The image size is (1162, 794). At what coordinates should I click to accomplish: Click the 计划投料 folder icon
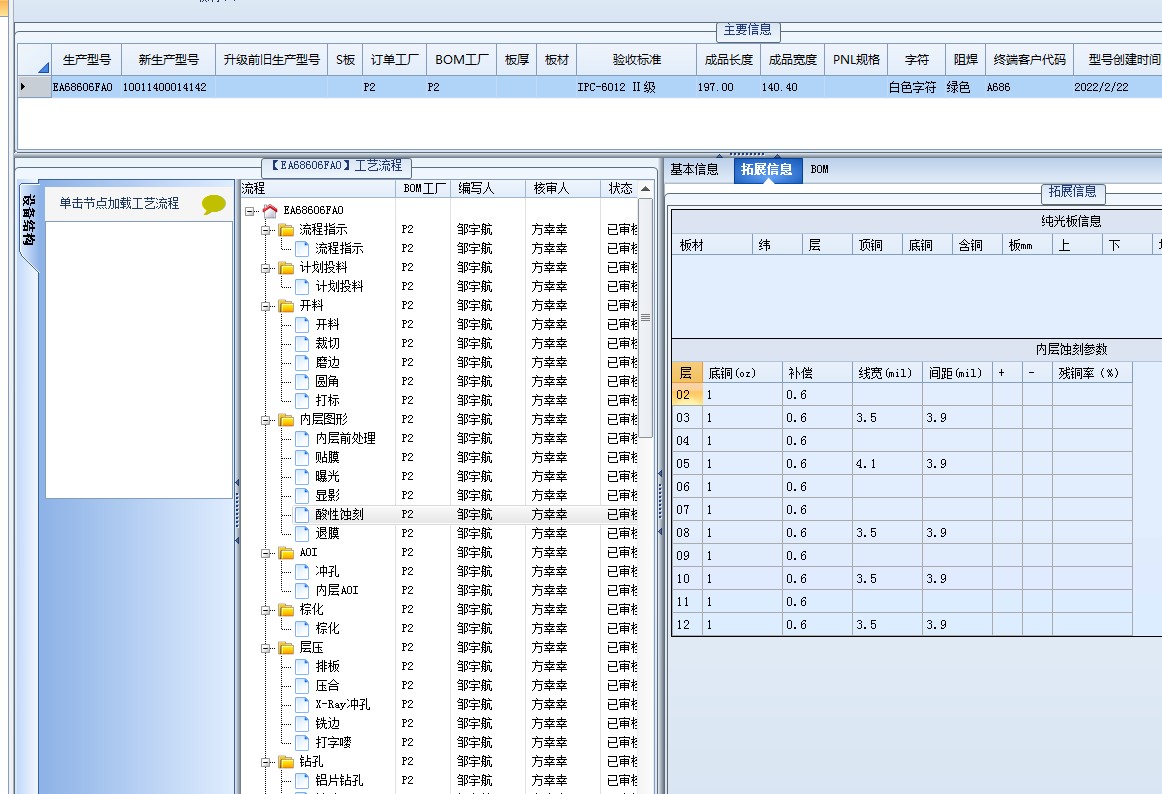[x=286, y=268]
